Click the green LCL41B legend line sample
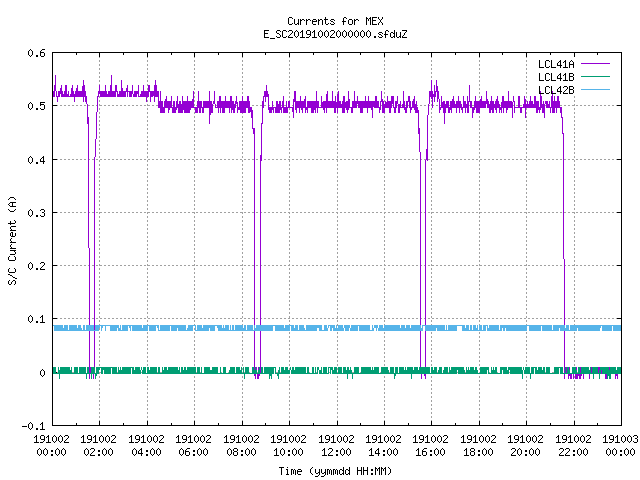Viewport: 640px width, 480px height. [x=595, y=76]
